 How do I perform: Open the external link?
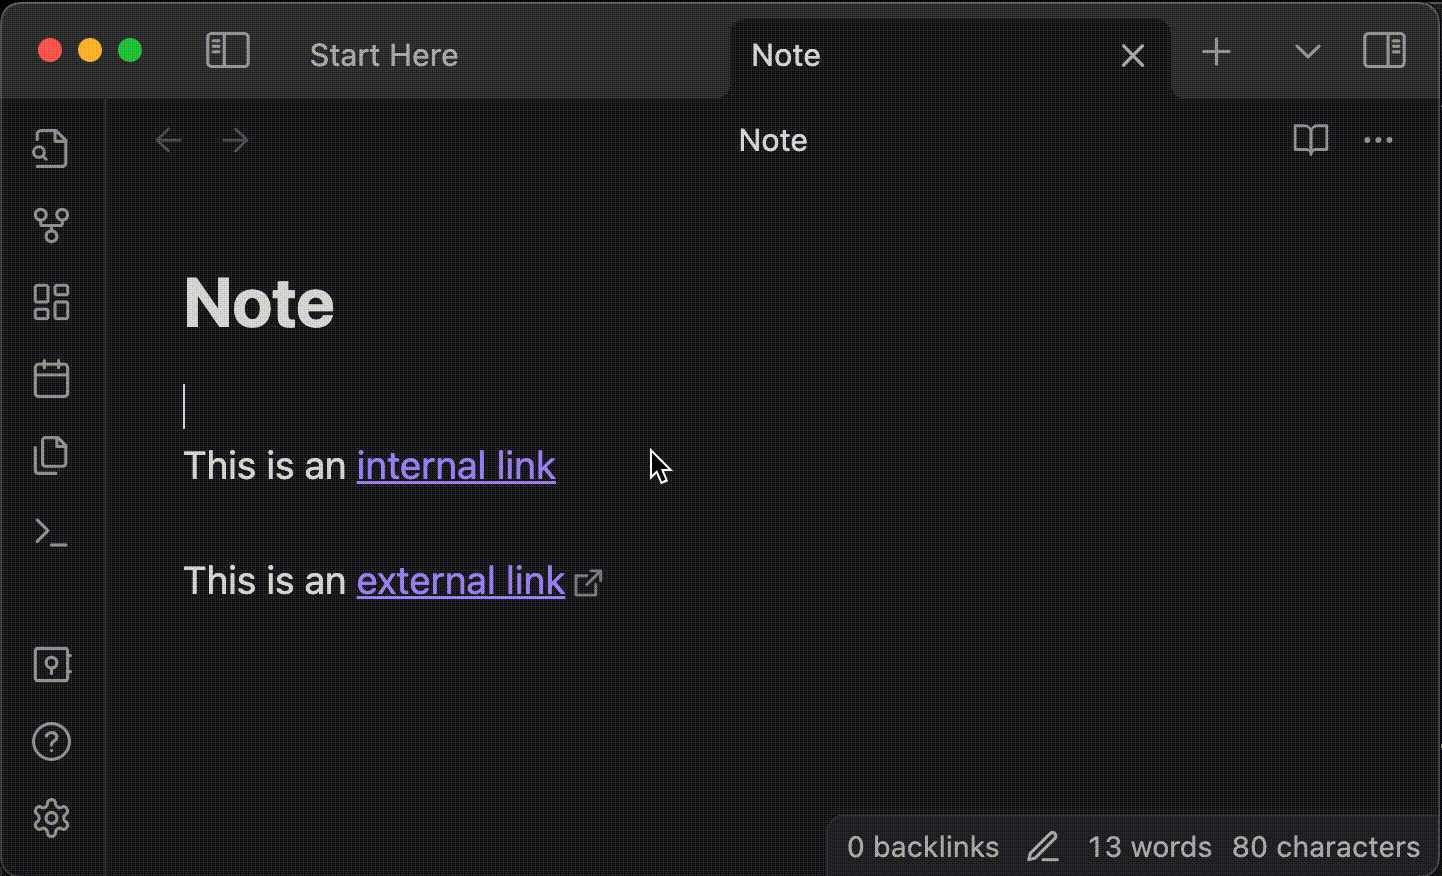[x=461, y=581]
